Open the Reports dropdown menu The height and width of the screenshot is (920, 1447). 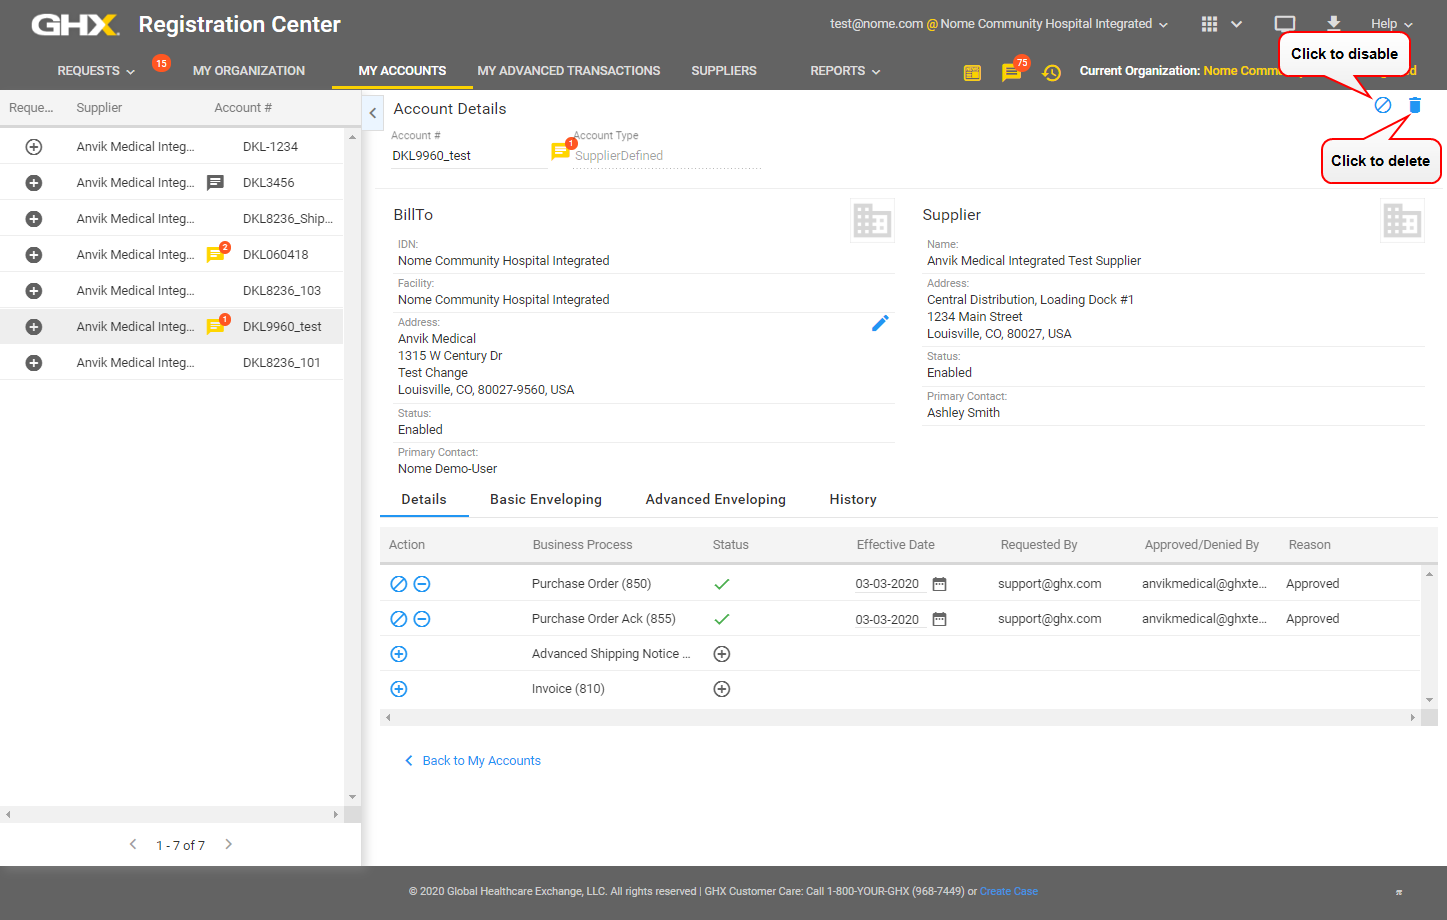tap(845, 71)
